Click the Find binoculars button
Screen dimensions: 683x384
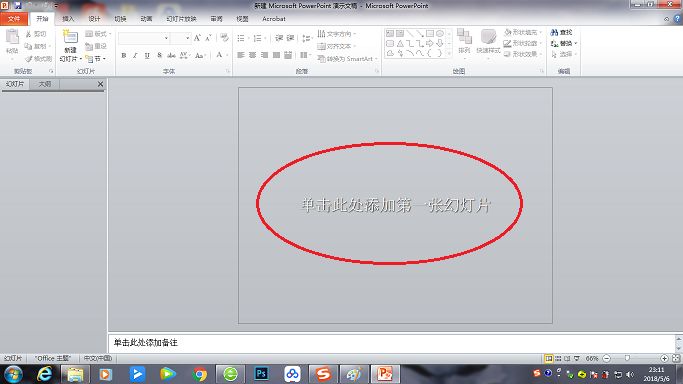[562, 32]
